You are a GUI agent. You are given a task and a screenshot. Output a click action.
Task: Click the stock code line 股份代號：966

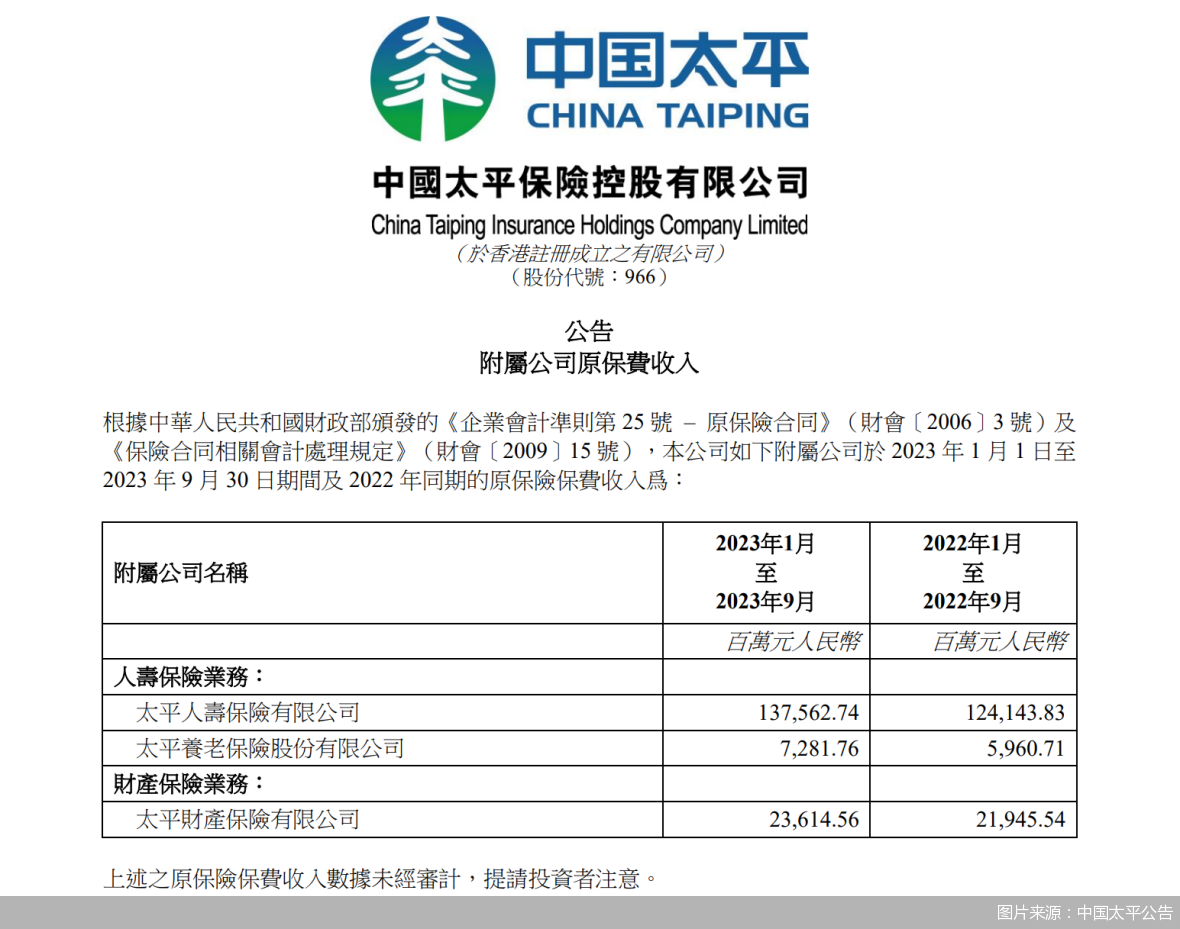[589, 277]
